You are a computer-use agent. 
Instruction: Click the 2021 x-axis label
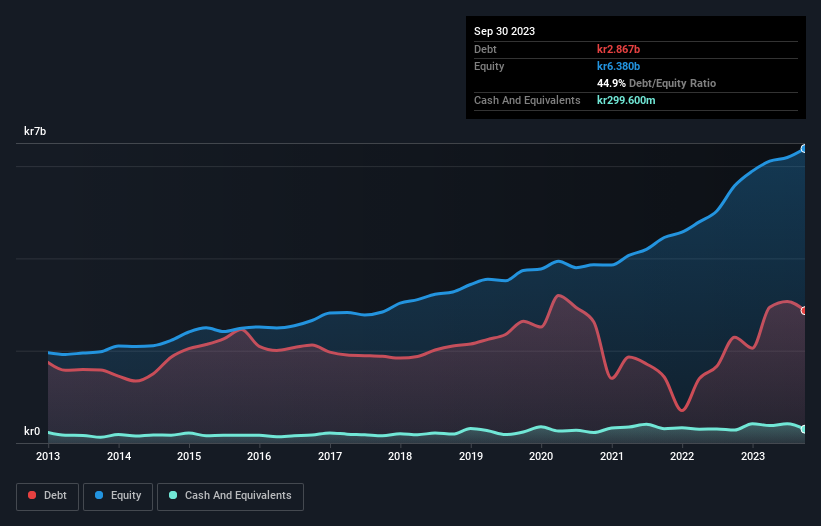(612, 456)
